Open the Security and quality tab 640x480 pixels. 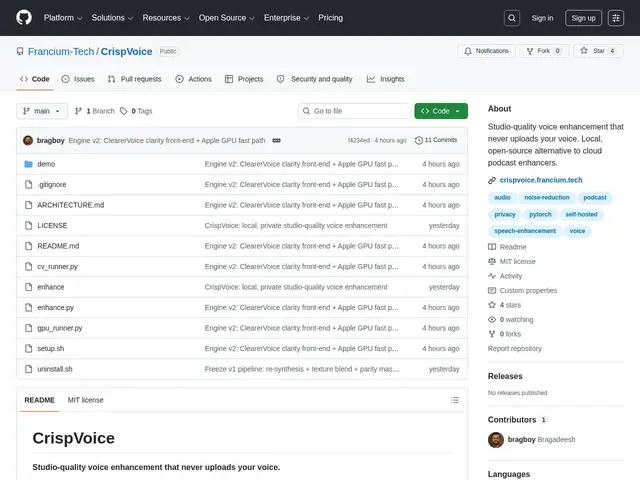(314, 79)
